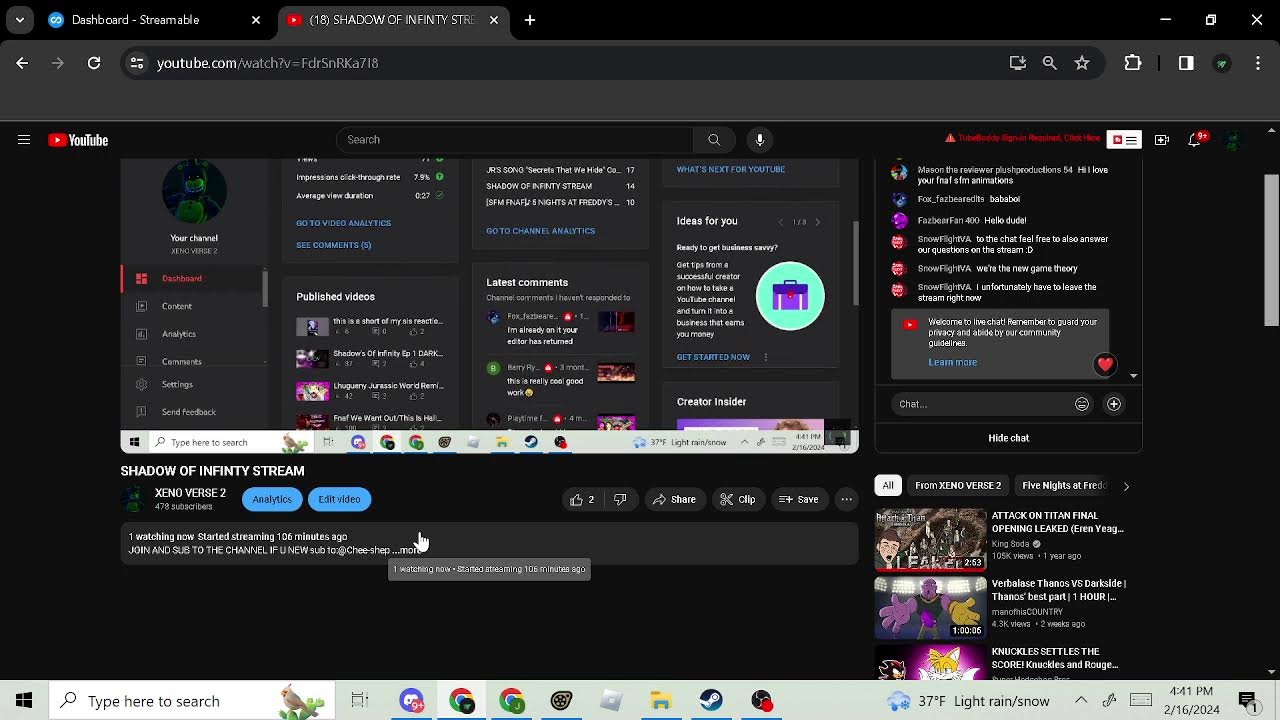Open page zoom magnifier icon
The image size is (1280, 720).
coord(1050,63)
